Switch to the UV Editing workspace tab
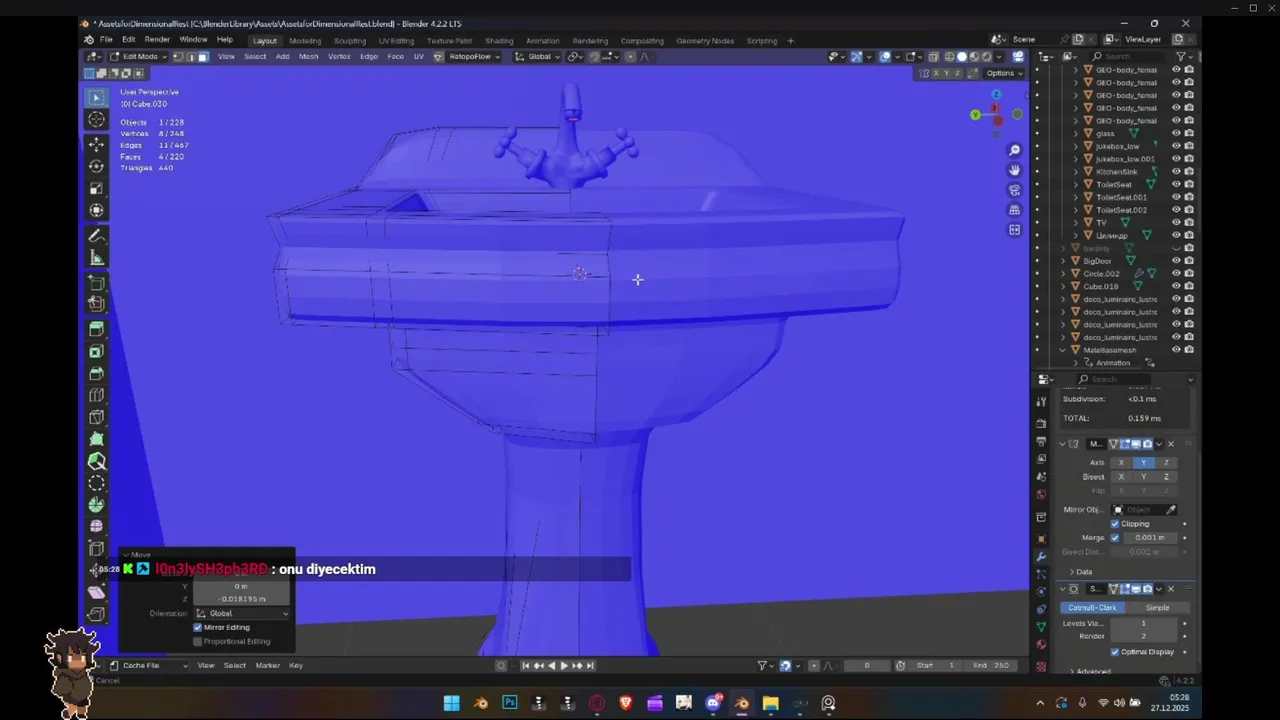Image resolution: width=1280 pixels, height=720 pixels. [396, 41]
